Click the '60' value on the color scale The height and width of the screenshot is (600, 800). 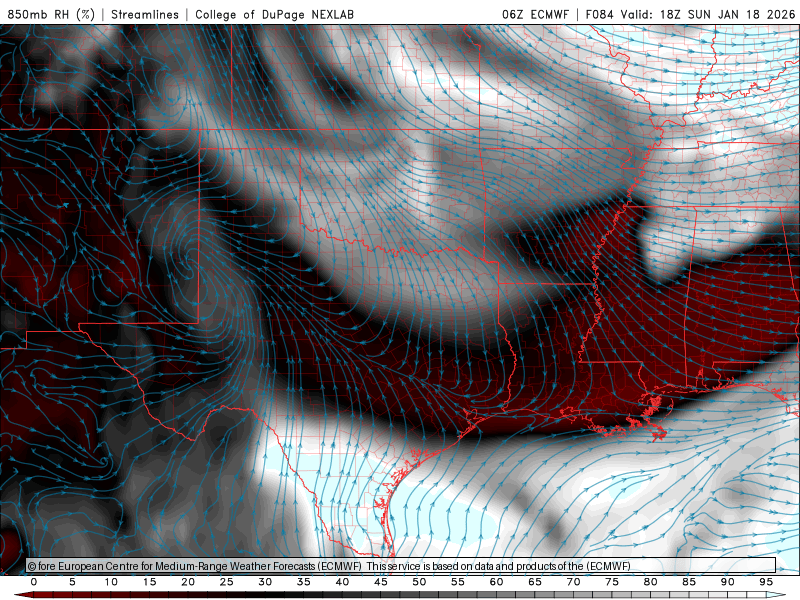[x=496, y=582]
